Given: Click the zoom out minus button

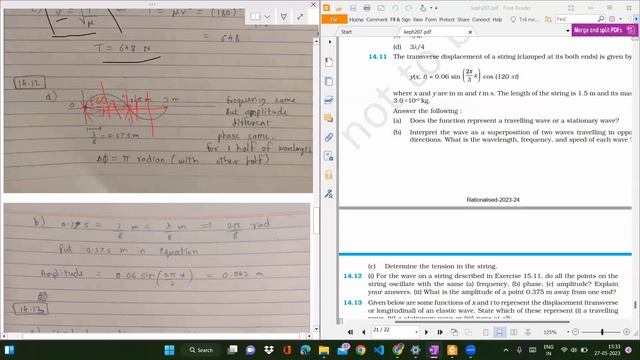Looking at the screenshot, I should pyautogui.click(x=576, y=332).
